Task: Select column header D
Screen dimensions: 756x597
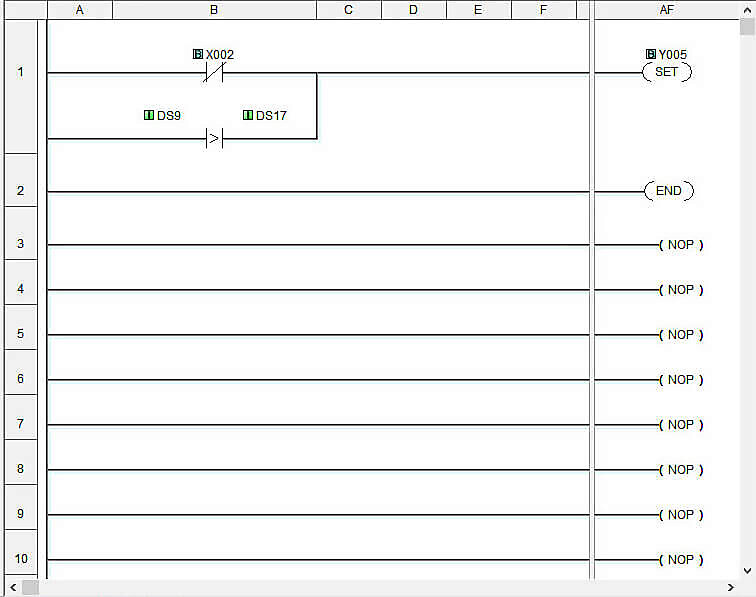Action: click(414, 10)
